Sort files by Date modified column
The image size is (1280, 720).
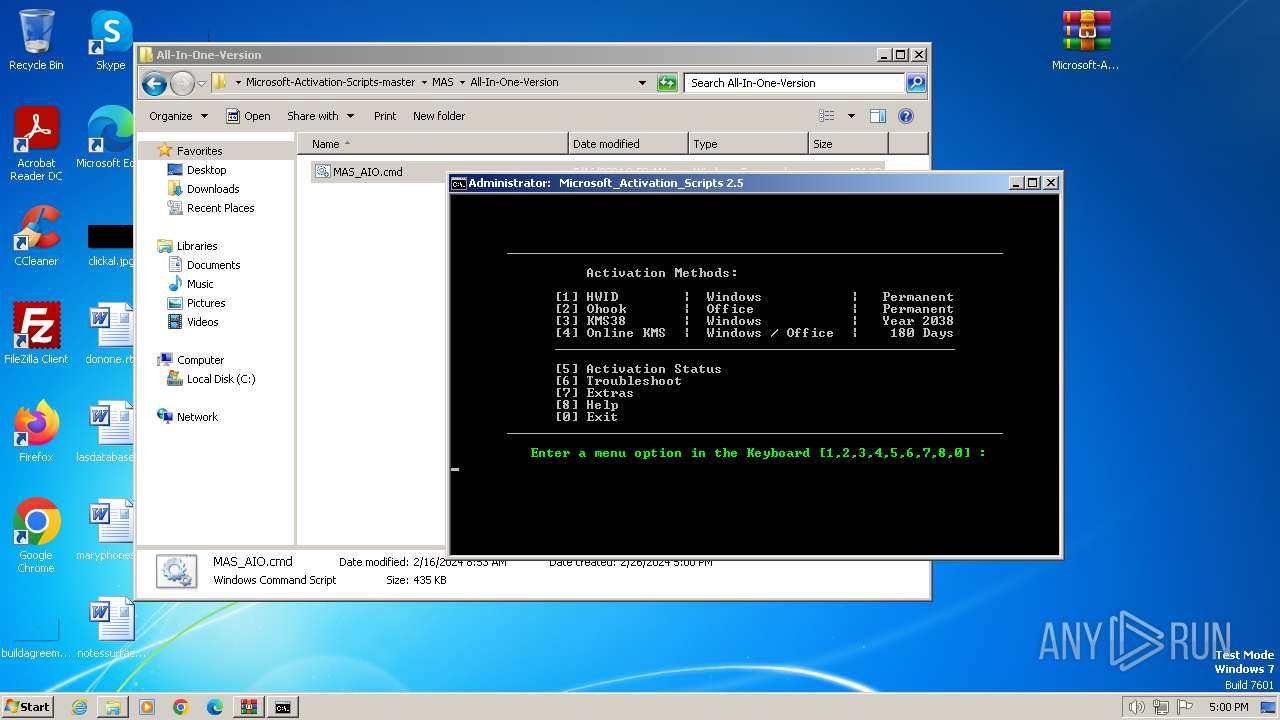click(x=628, y=144)
